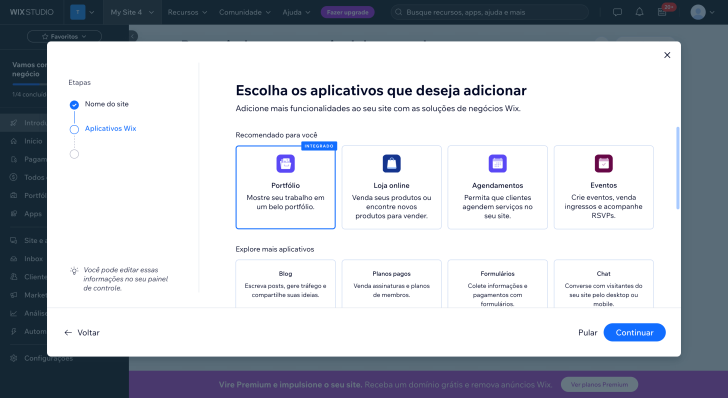Click the Apps sidebar icon
The image size is (728, 398).
14,214
